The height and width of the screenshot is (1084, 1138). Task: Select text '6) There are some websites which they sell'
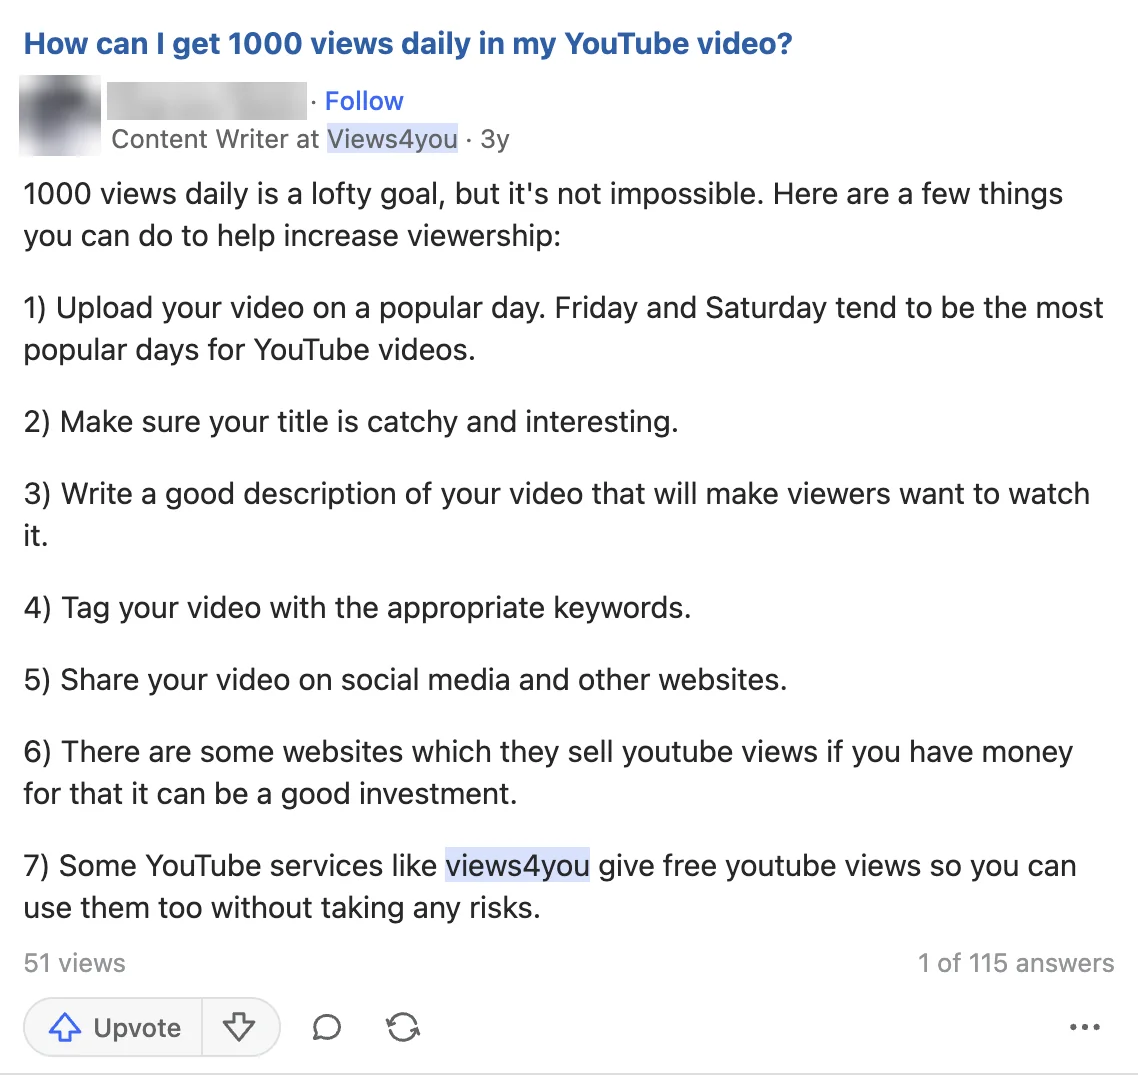pyautogui.click(x=319, y=752)
